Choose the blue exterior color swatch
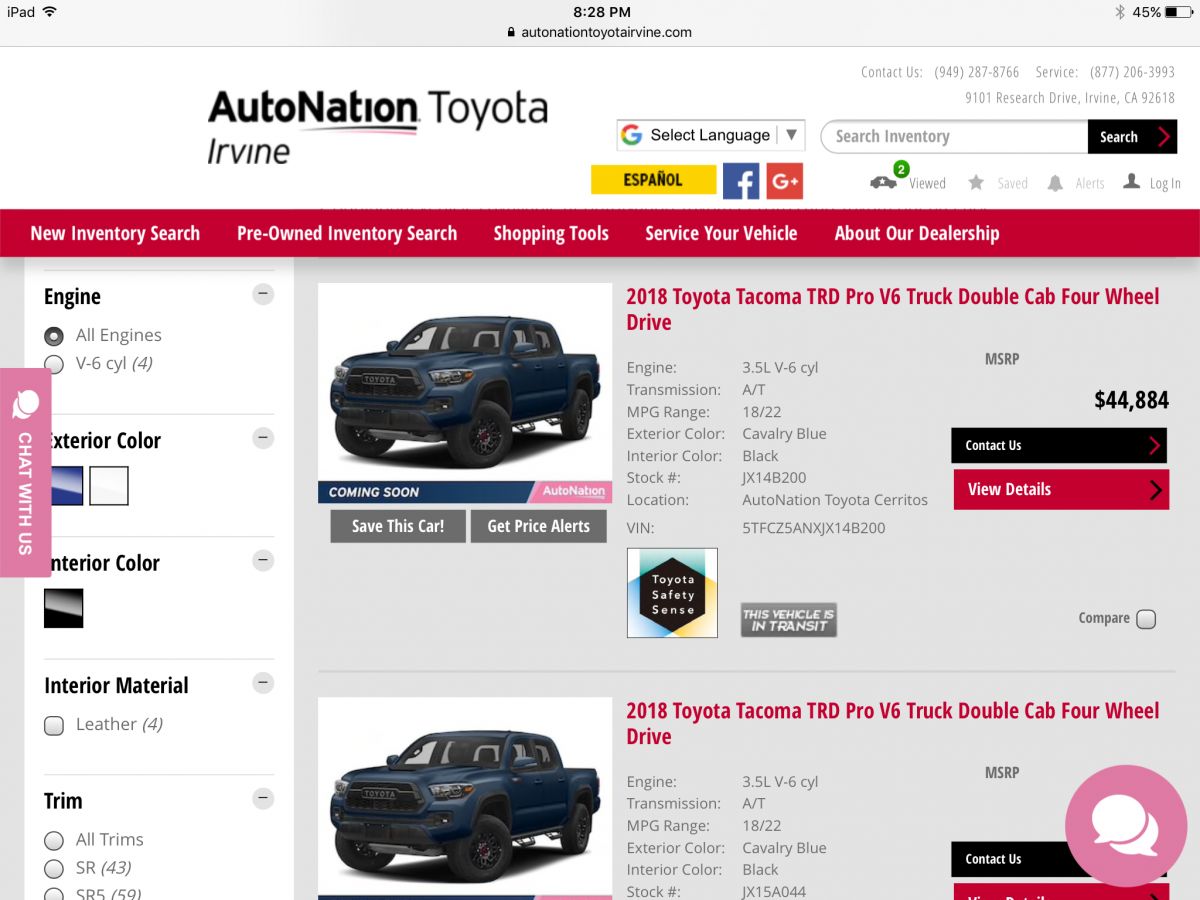 click(67, 486)
